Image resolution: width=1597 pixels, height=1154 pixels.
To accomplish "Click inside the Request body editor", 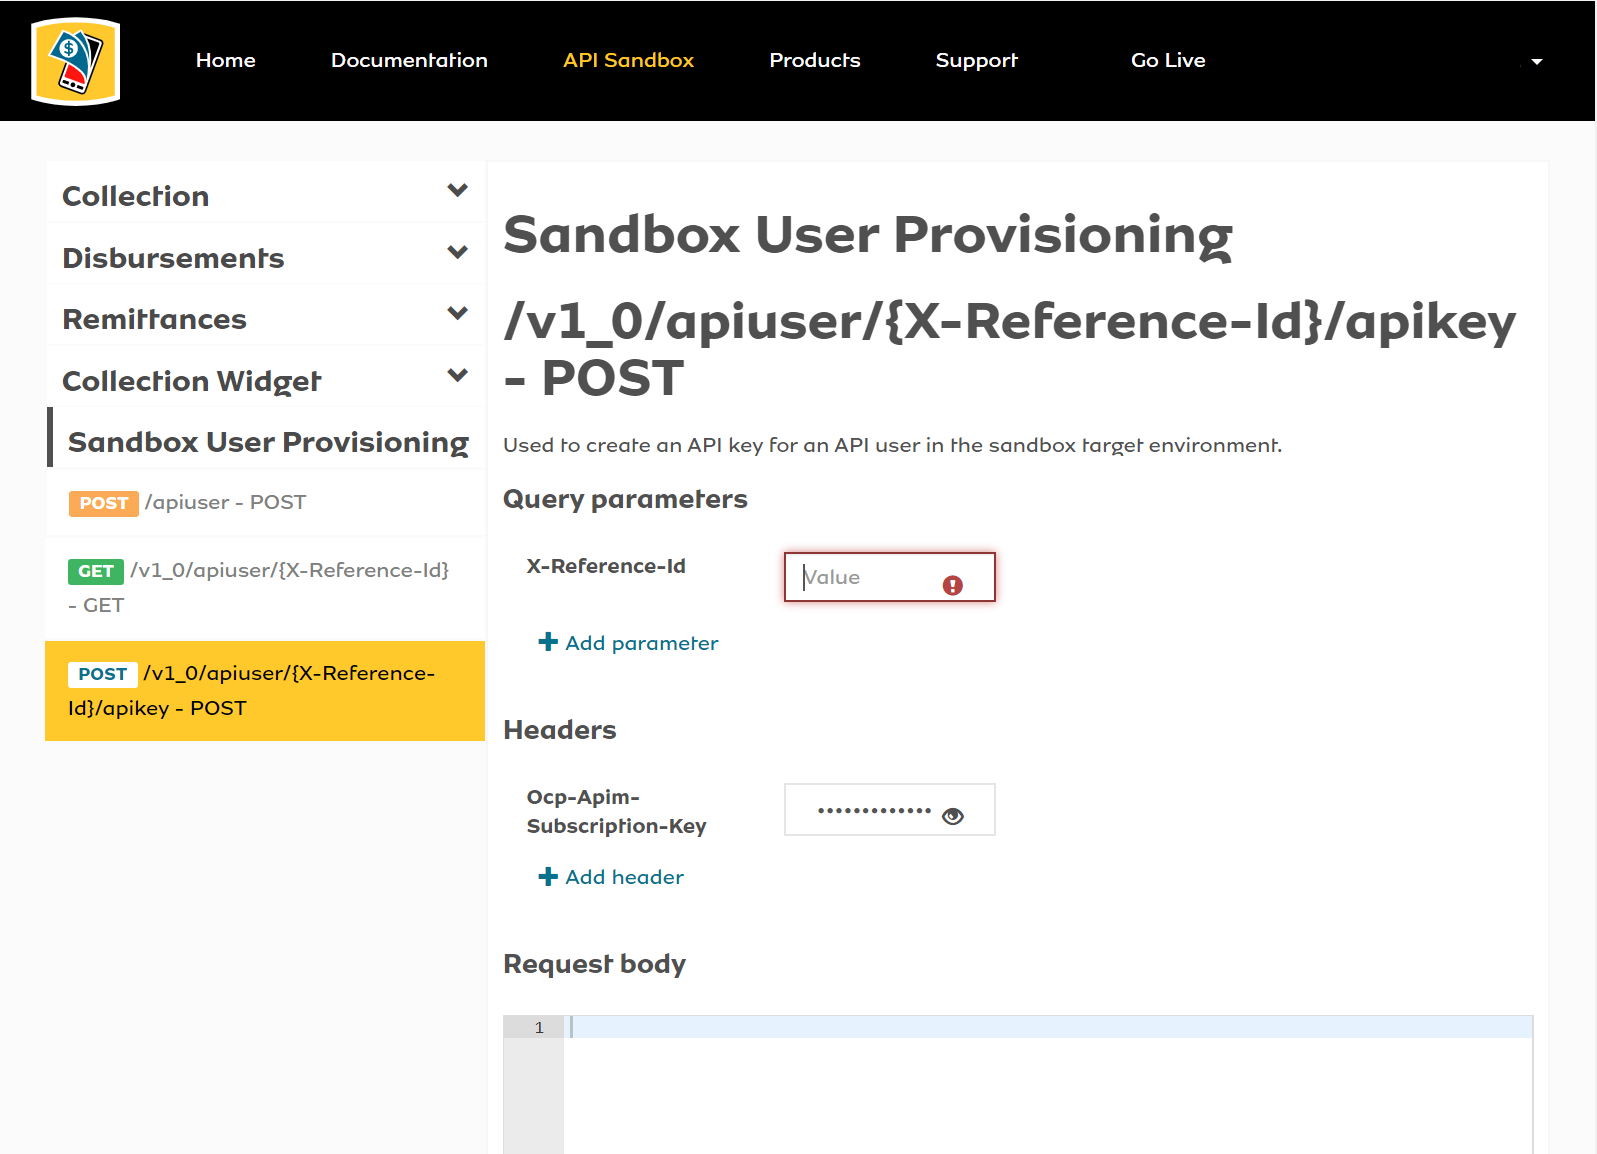I will click(1048, 1085).
